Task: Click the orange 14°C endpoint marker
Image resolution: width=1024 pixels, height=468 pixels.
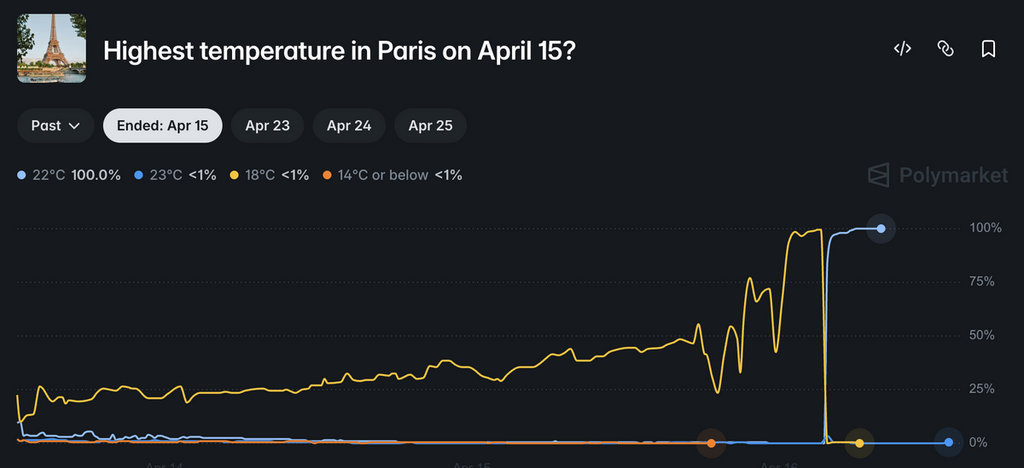Action: pos(711,442)
